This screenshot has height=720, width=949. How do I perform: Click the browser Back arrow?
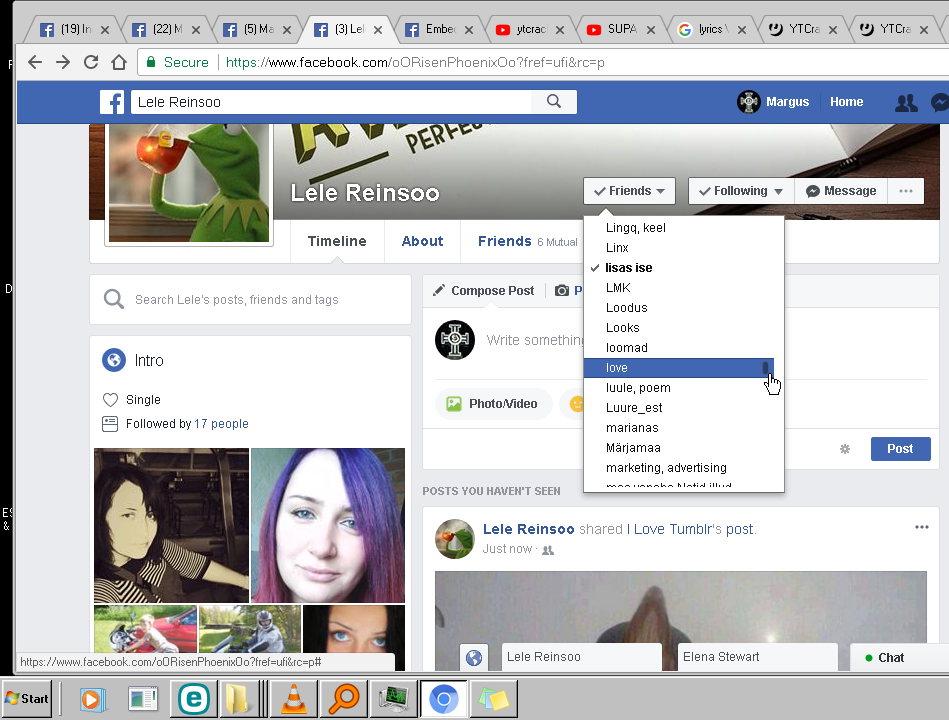[x=35, y=62]
